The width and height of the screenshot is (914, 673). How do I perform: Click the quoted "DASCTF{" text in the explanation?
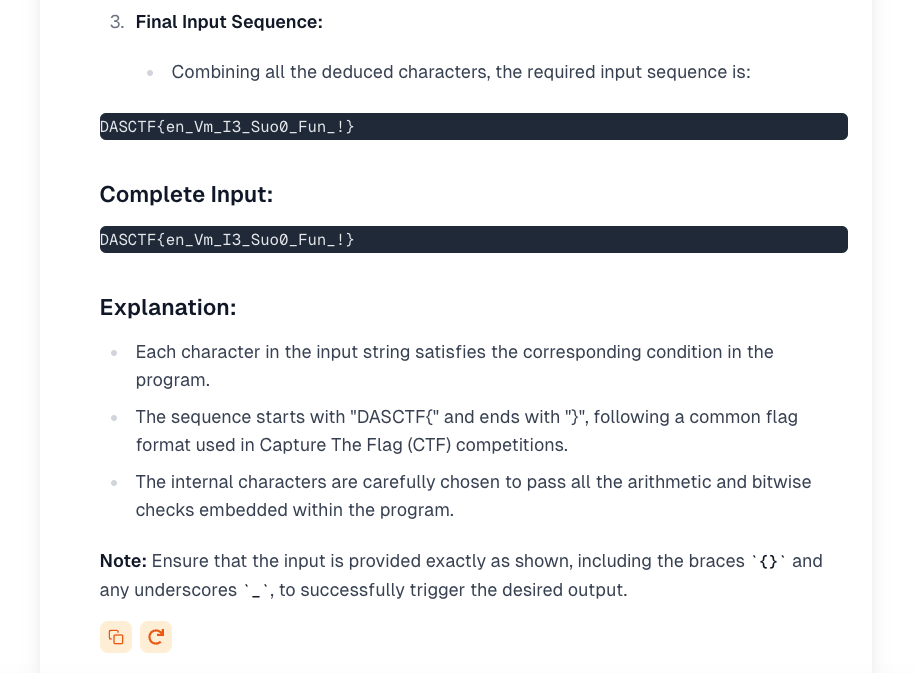point(395,417)
